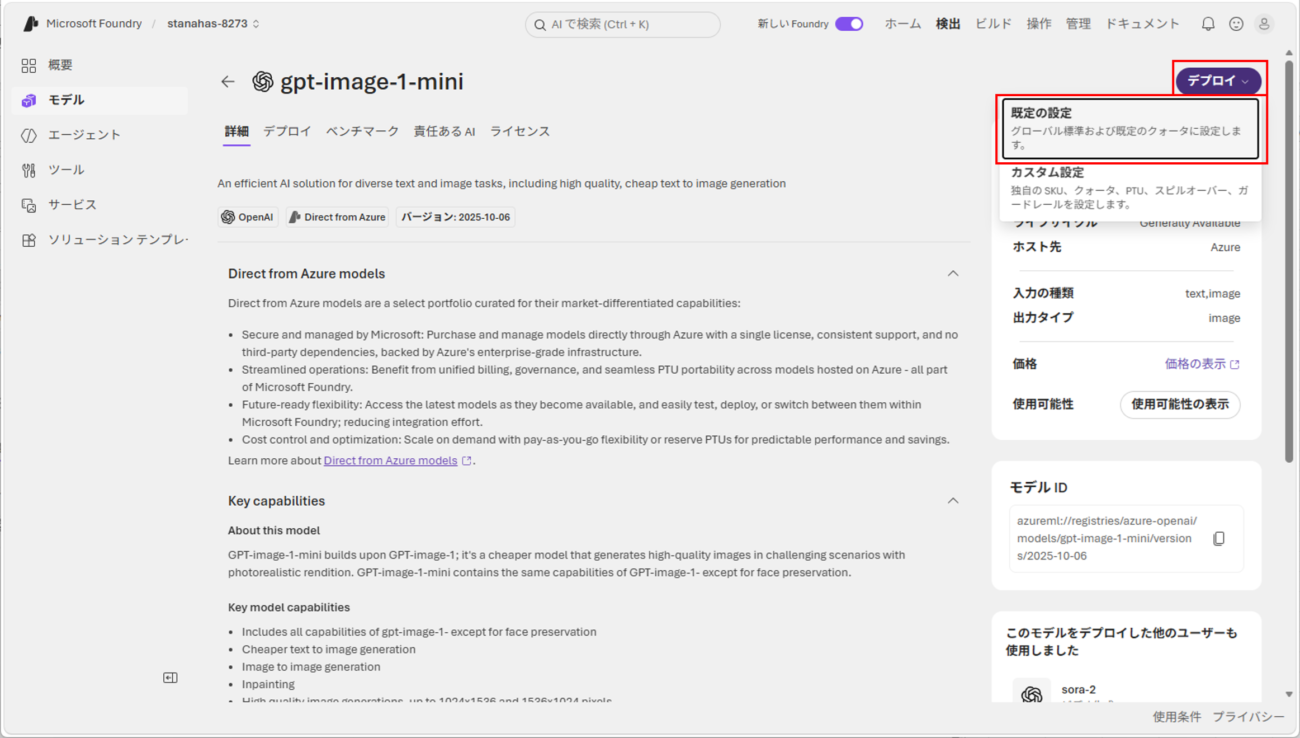
Task: Click the ソリューション テンプレート sidebar icon
Action: [29, 240]
